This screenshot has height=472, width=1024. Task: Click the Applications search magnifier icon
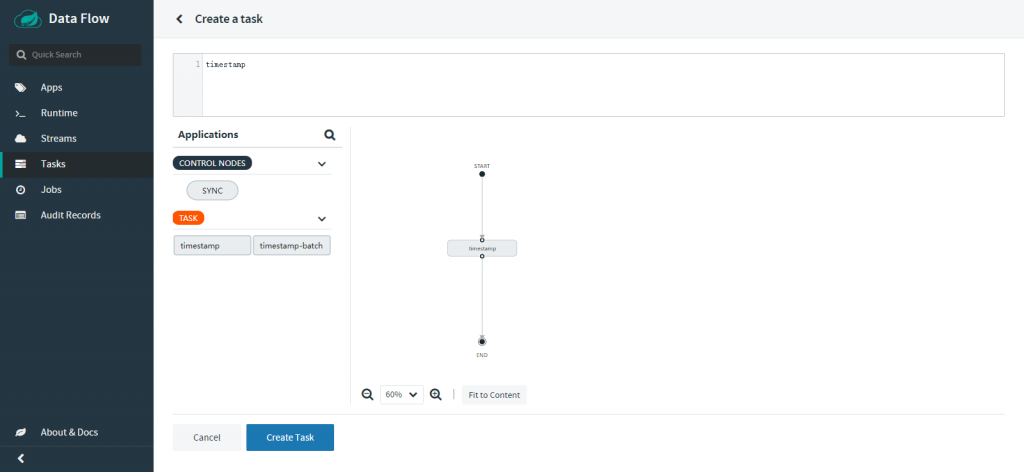[x=330, y=134]
